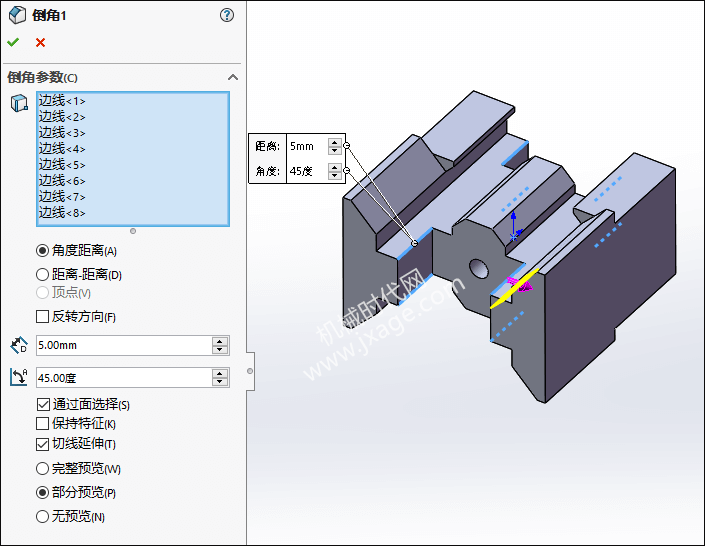The width and height of the screenshot is (705, 546).
Task: Select the 完整预览 radio option
Action: (x=42, y=469)
